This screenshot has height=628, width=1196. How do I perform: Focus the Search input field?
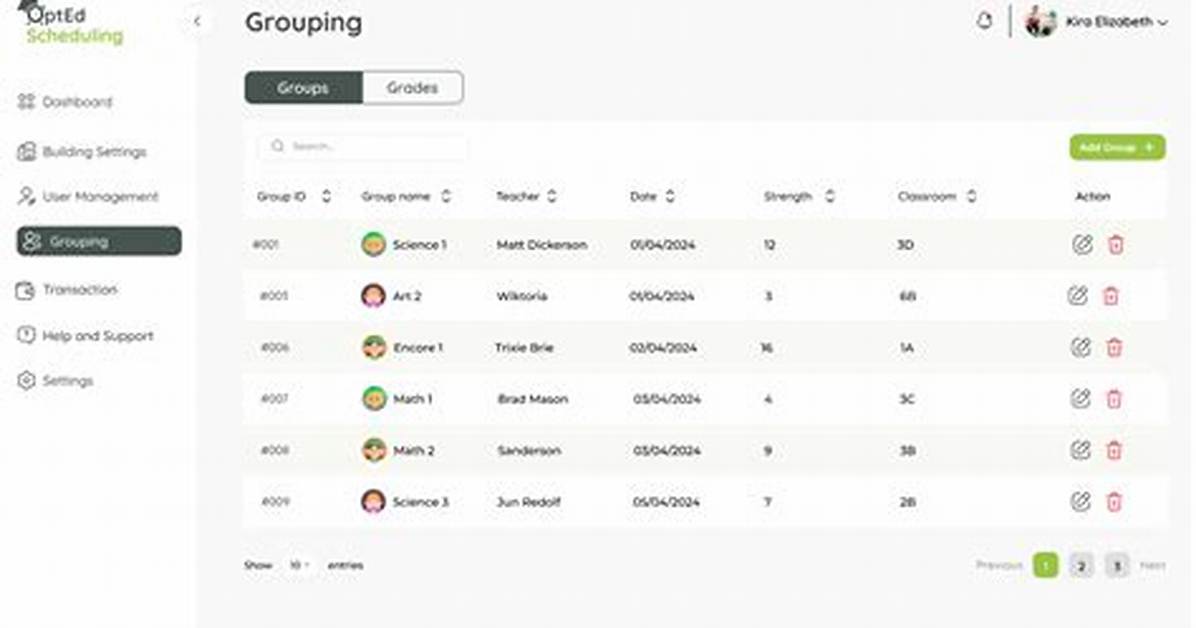tap(362, 146)
